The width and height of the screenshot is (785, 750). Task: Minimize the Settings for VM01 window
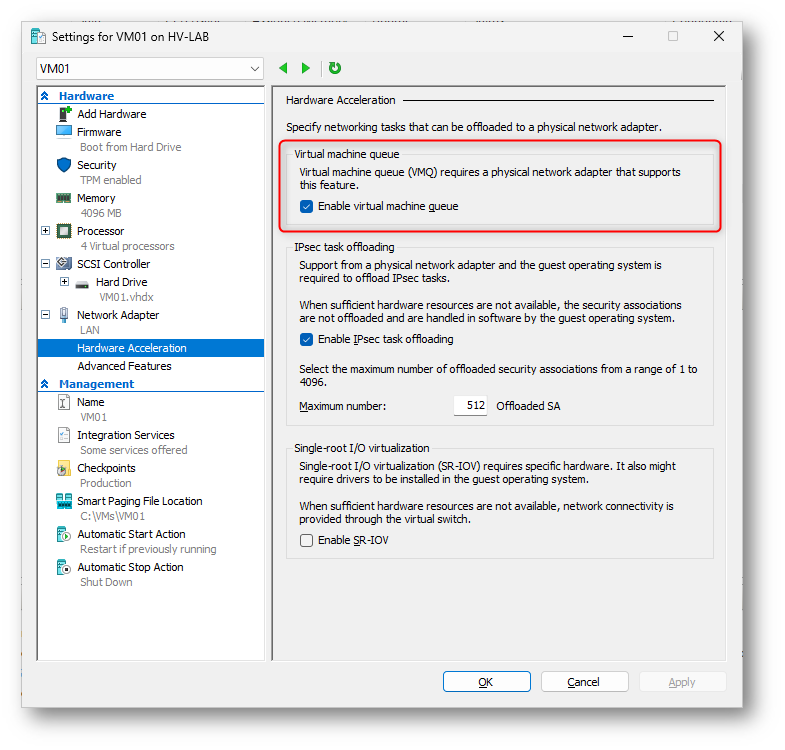click(x=628, y=36)
